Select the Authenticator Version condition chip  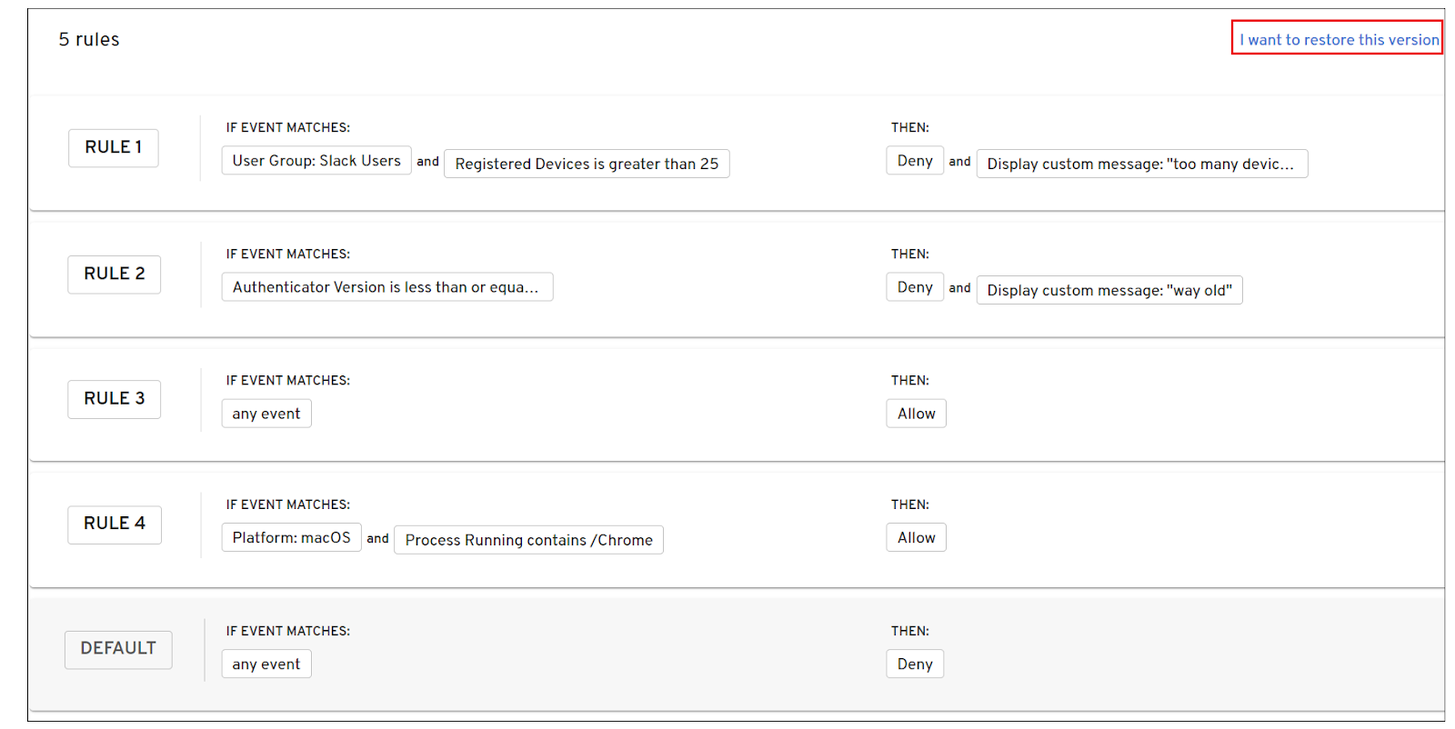tap(386, 288)
